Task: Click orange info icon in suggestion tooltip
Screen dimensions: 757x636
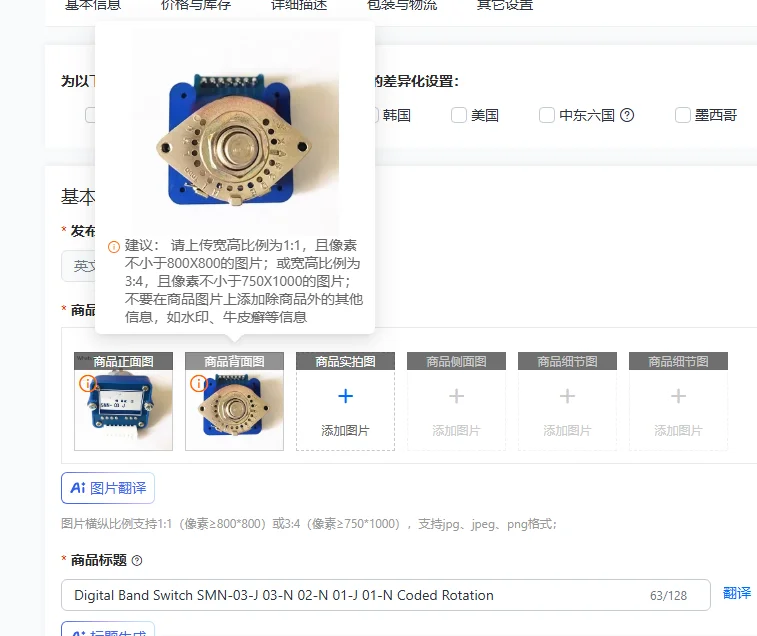Action: 113,247
